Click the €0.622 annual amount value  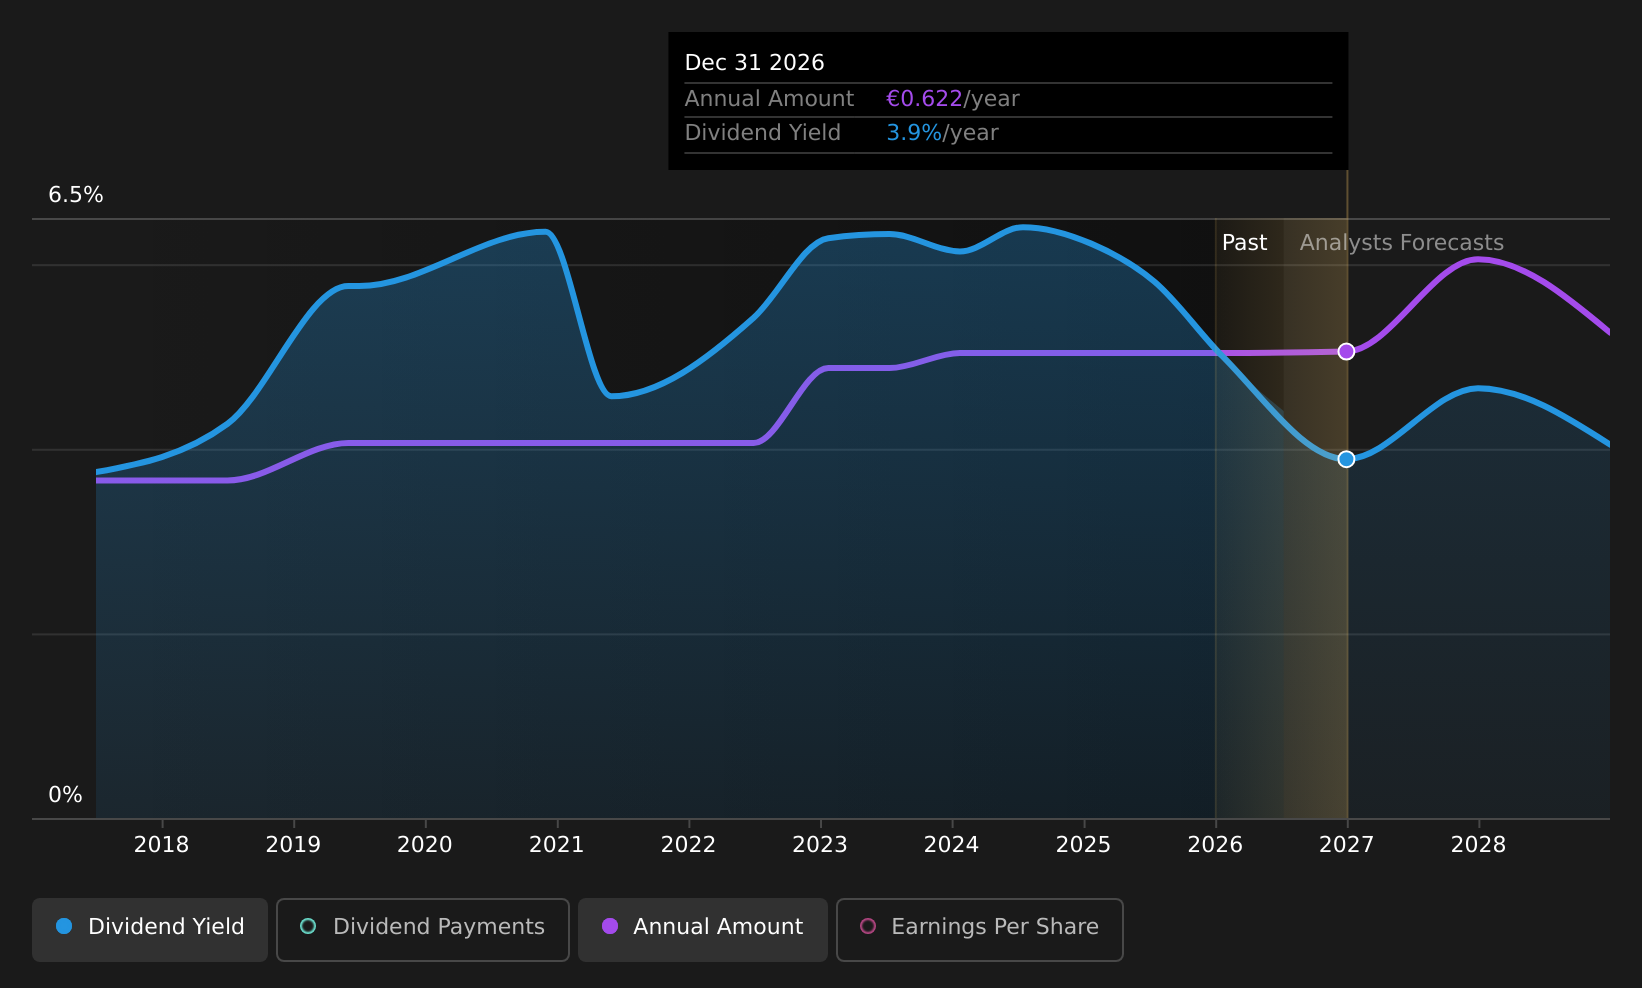click(924, 99)
